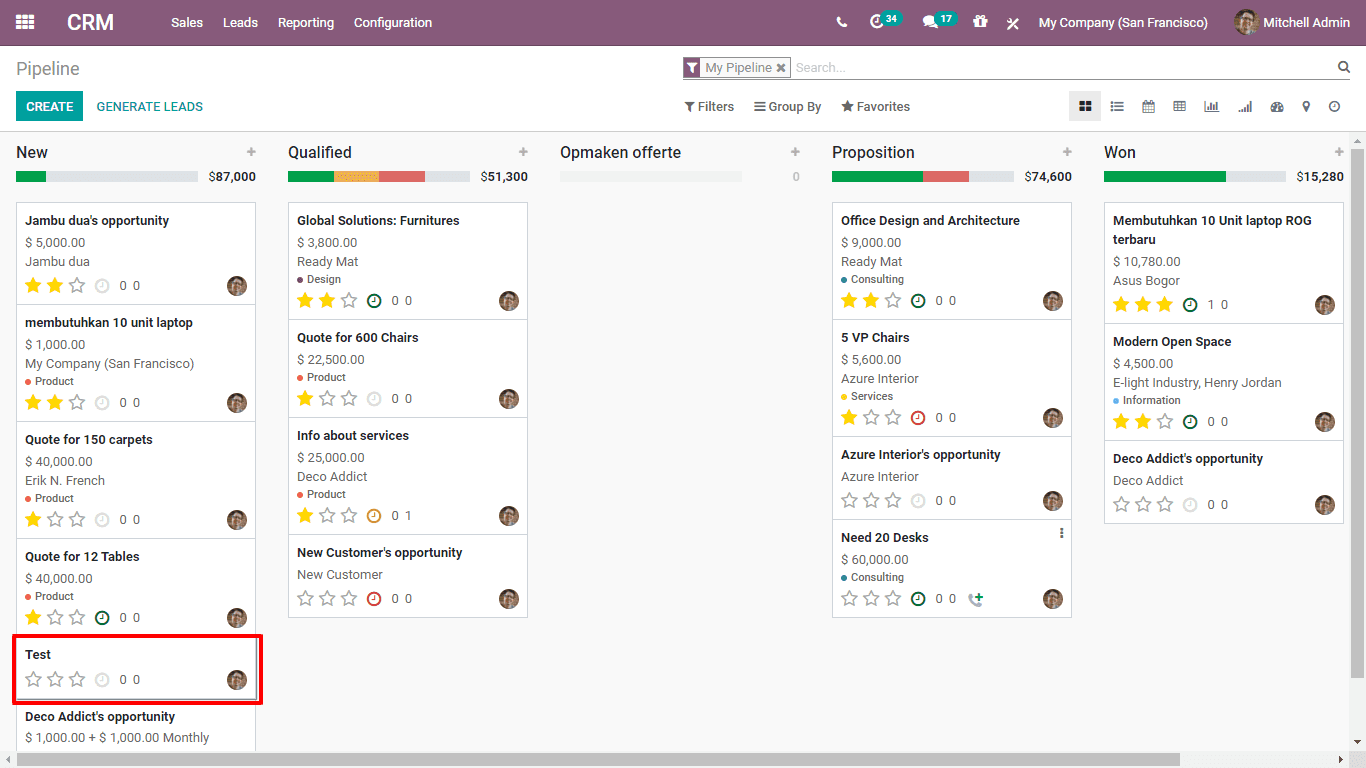Switch to Pivot table view
Image resolution: width=1366 pixels, height=768 pixels.
point(1179,106)
